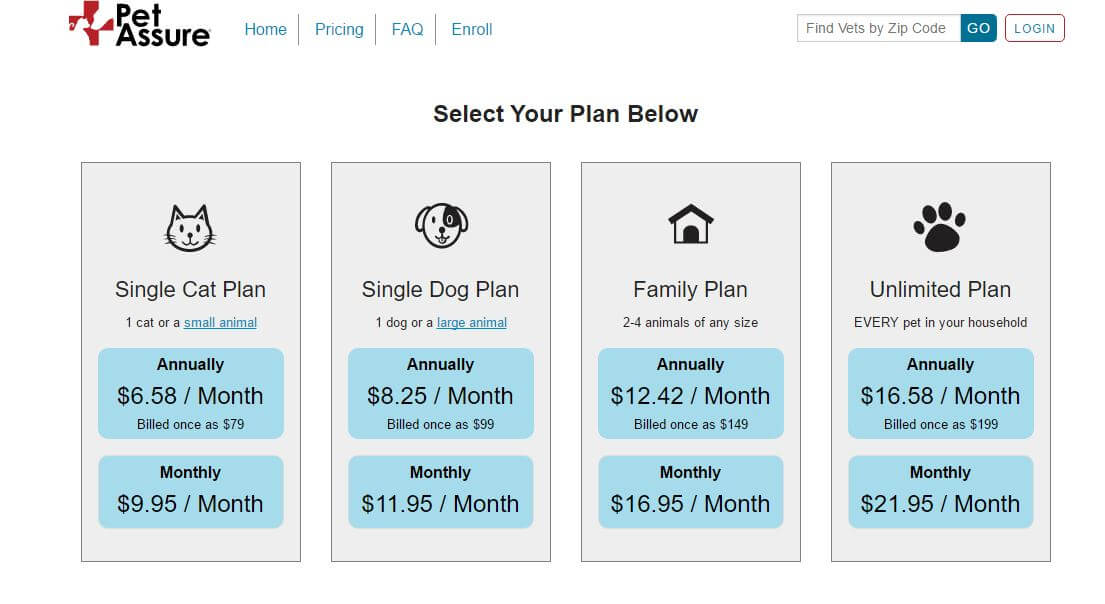Open the large animal link

[x=471, y=322]
